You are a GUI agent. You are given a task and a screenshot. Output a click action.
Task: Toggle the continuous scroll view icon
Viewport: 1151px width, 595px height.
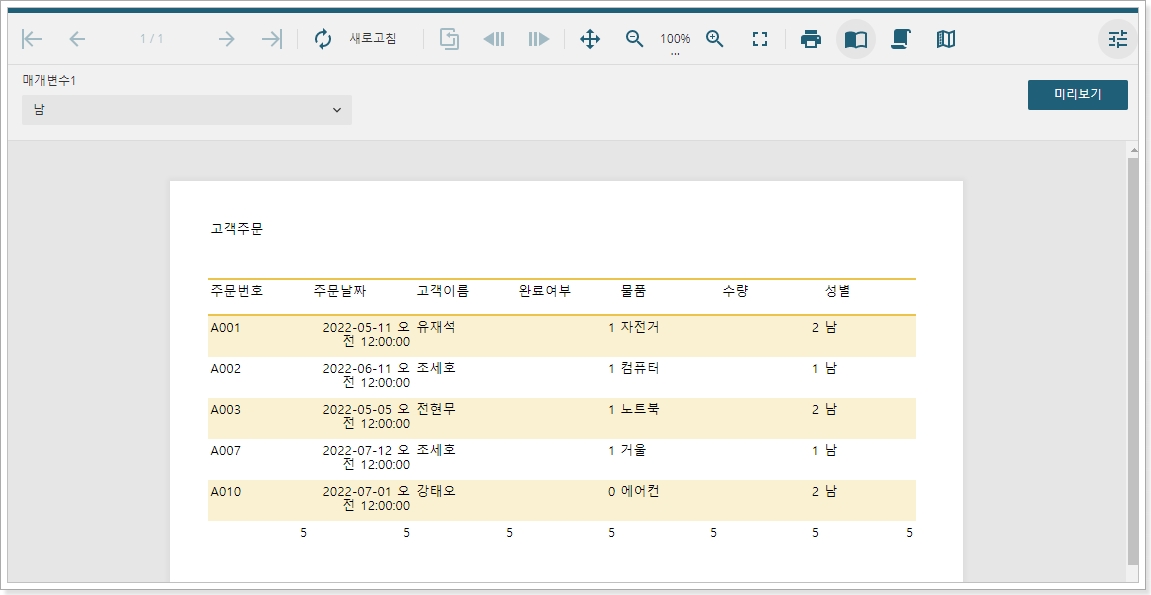(x=900, y=39)
